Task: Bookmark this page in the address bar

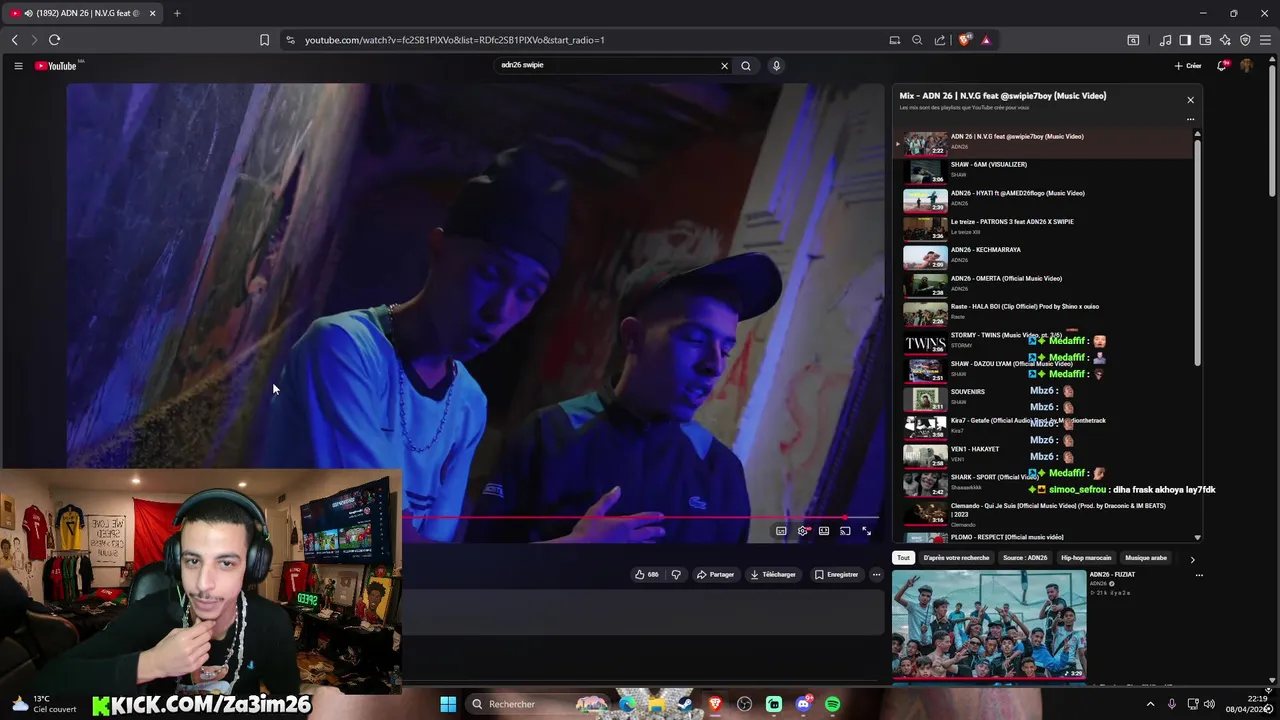Action: [x=264, y=40]
